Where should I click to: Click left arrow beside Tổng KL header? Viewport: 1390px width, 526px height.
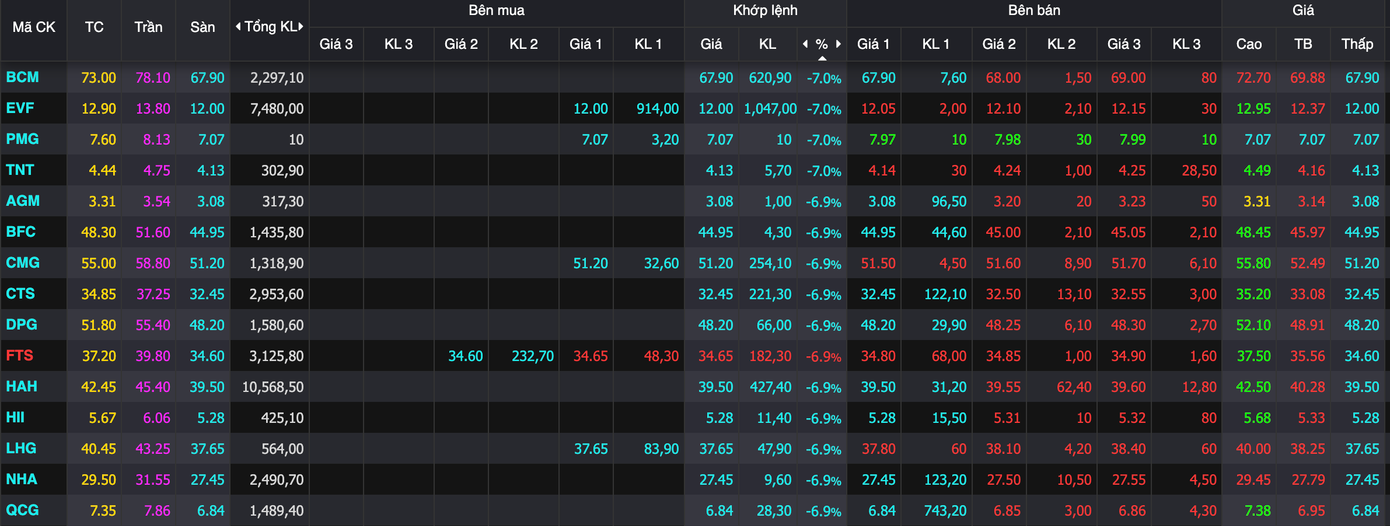(237, 27)
